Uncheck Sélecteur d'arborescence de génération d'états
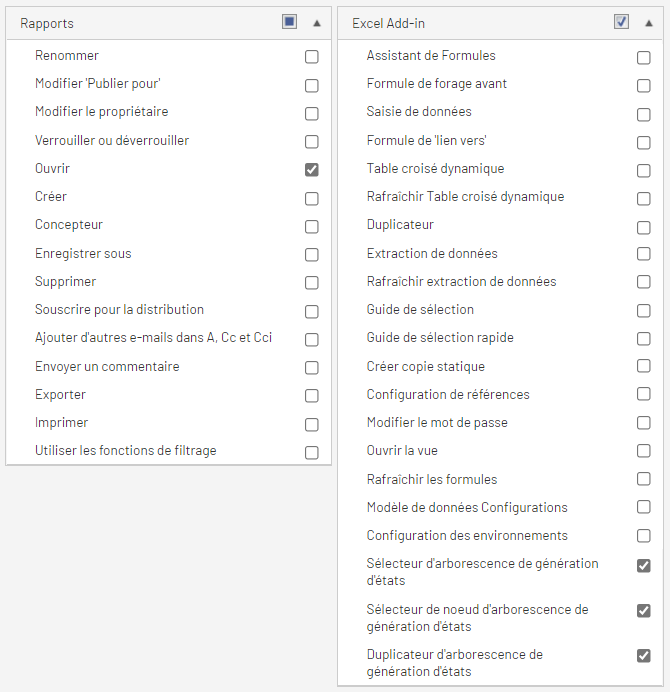Image resolution: width=670 pixels, height=692 pixels. 644,565
